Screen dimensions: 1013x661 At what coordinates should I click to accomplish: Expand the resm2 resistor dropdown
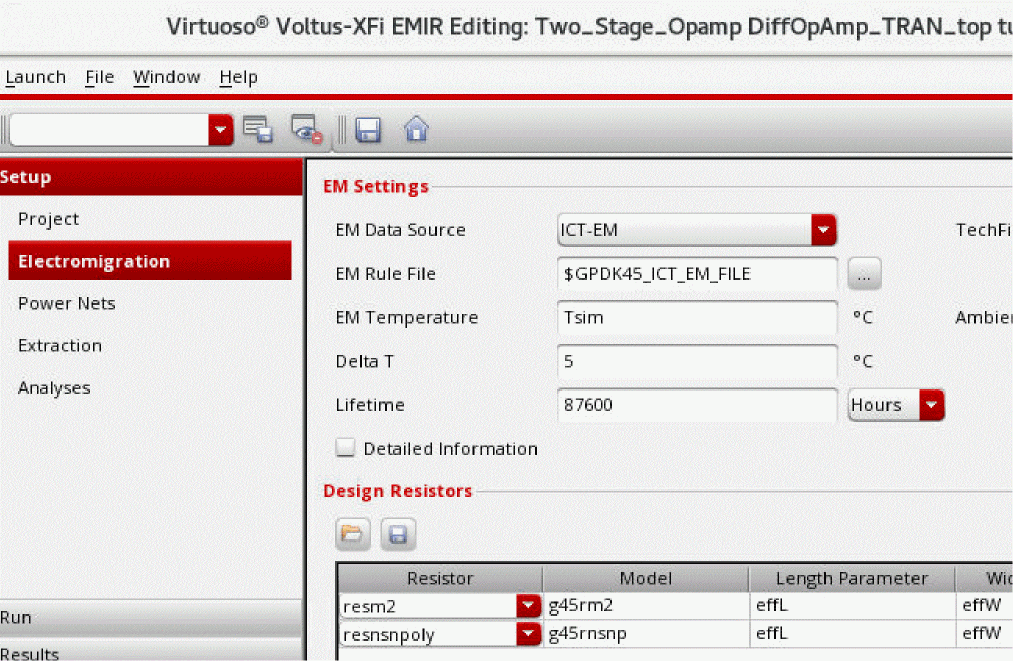coord(527,606)
